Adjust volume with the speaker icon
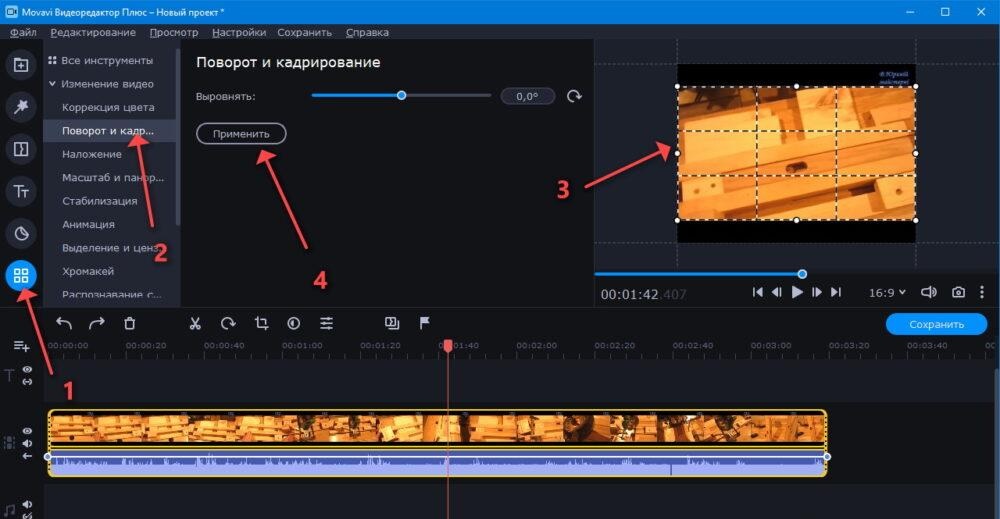1000x519 pixels. click(x=929, y=292)
